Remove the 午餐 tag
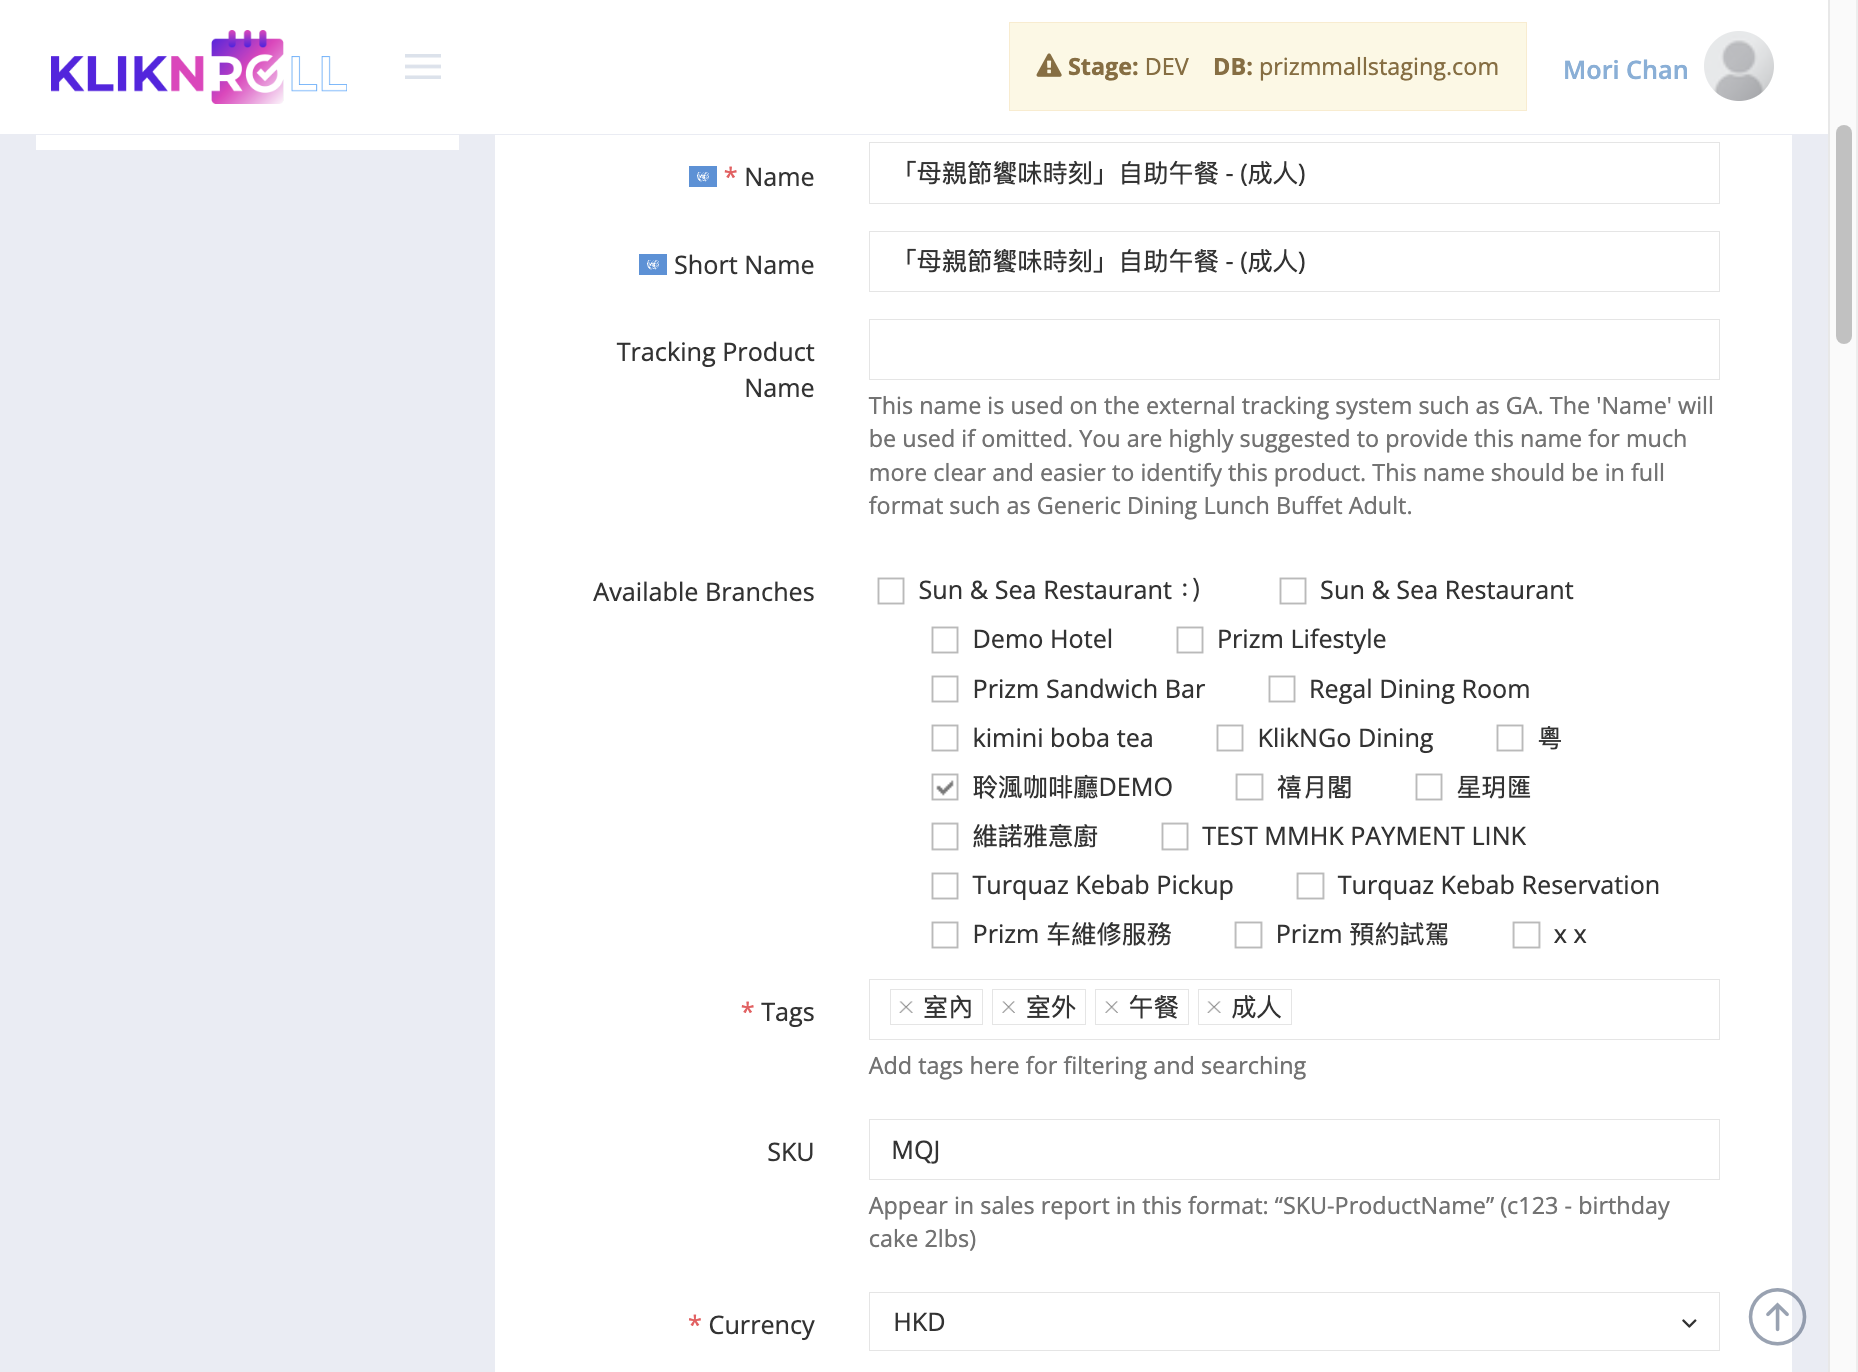The image size is (1858, 1372). (x=1112, y=1008)
